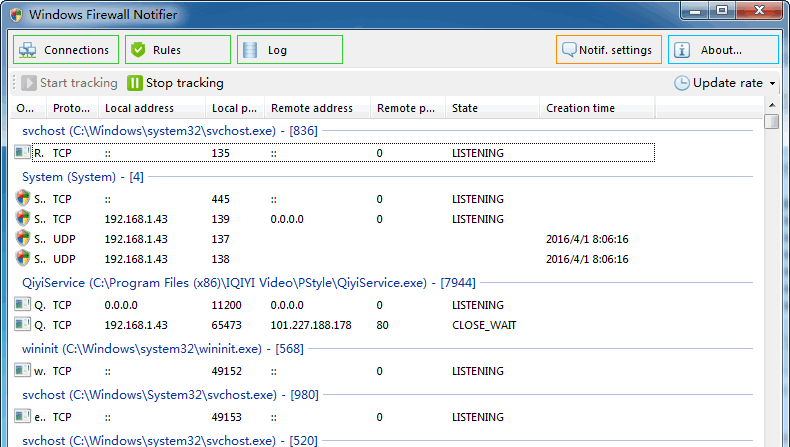Click the process icon on port 49152 row
Viewport: 790px width, 447px height.
click(22, 370)
